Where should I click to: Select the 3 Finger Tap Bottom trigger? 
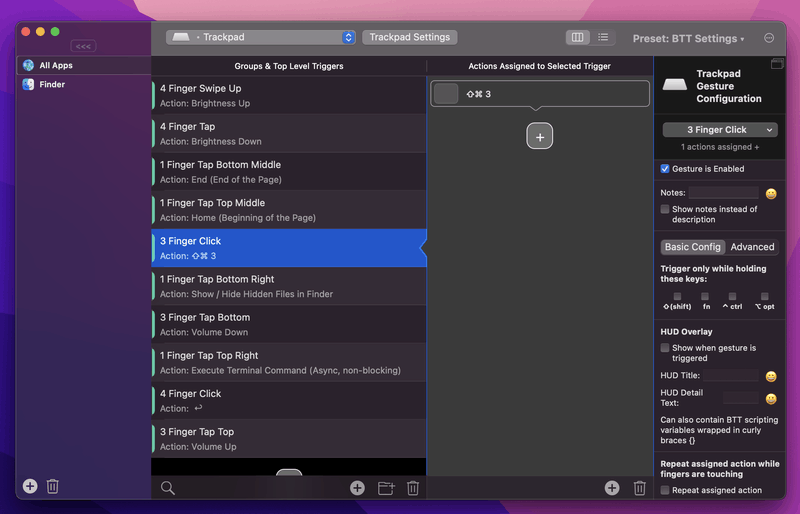pyautogui.click(x=289, y=325)
